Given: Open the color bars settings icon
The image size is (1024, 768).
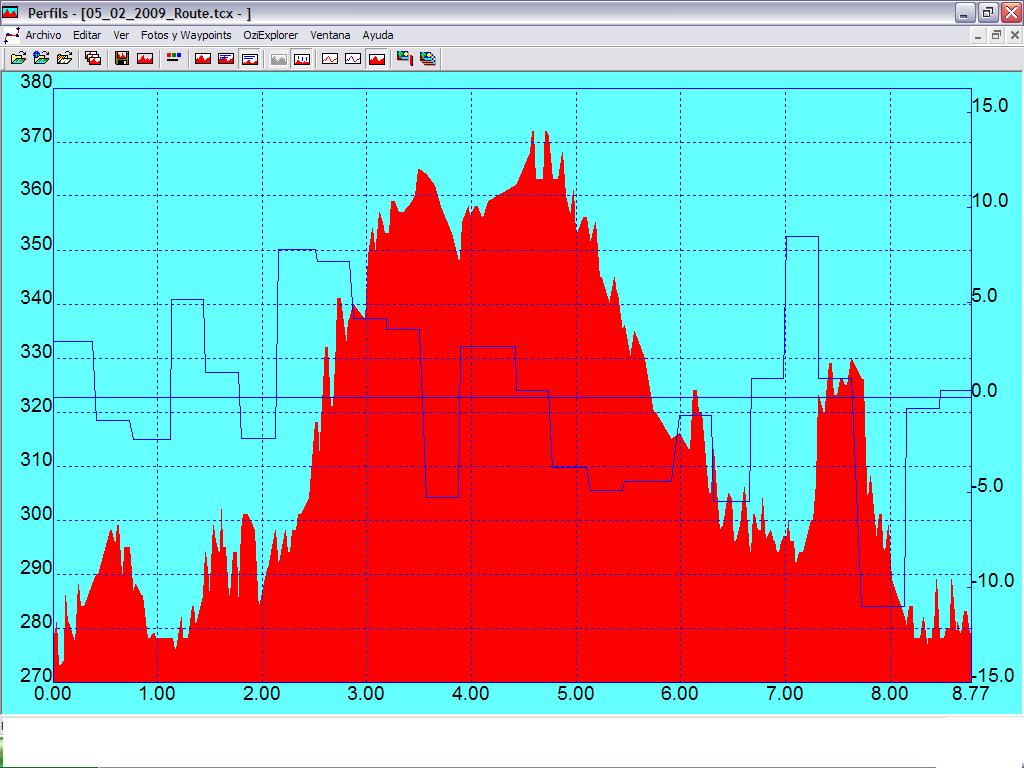Looking at the screenshot, I should click(x=174, y=59).
